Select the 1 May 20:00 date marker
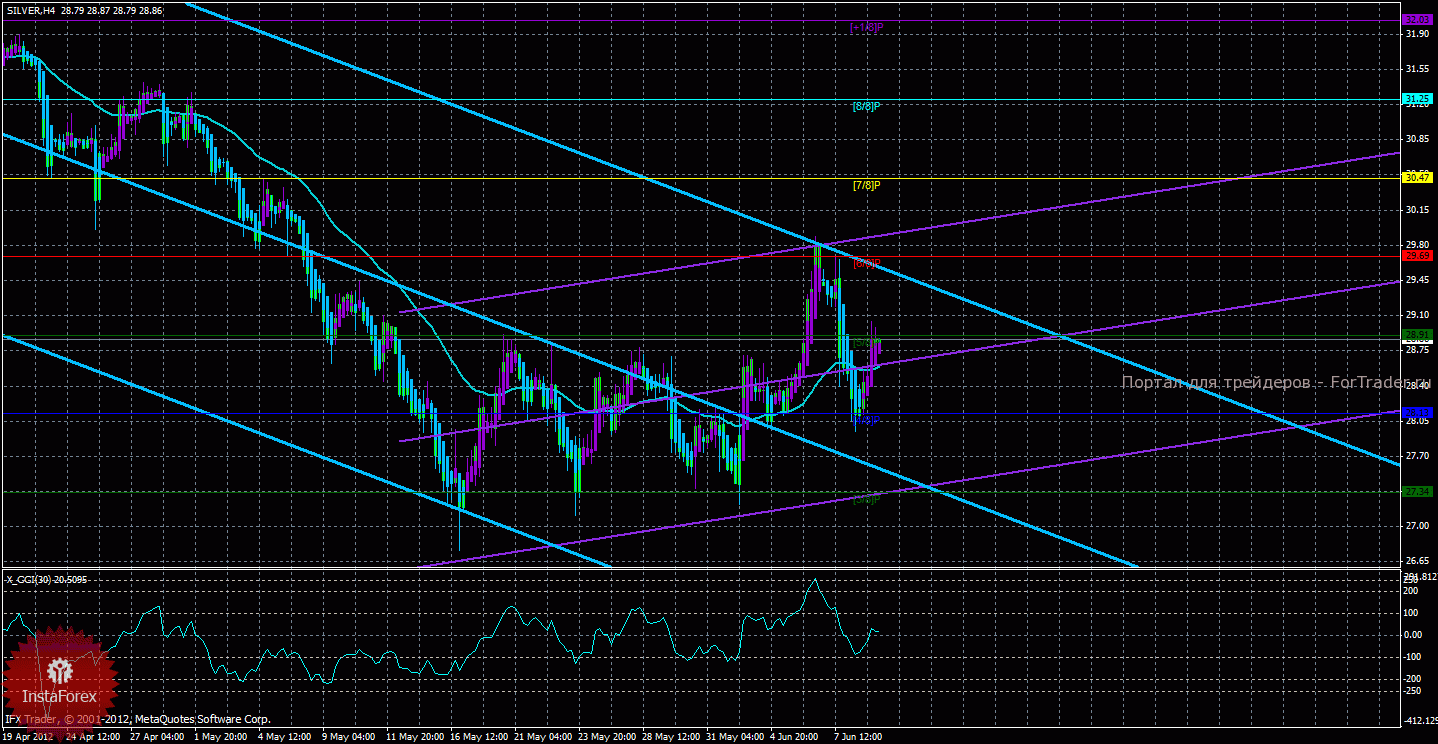Image resolution: width=1438 pixels, height=744 pixels. pos(222,737)
